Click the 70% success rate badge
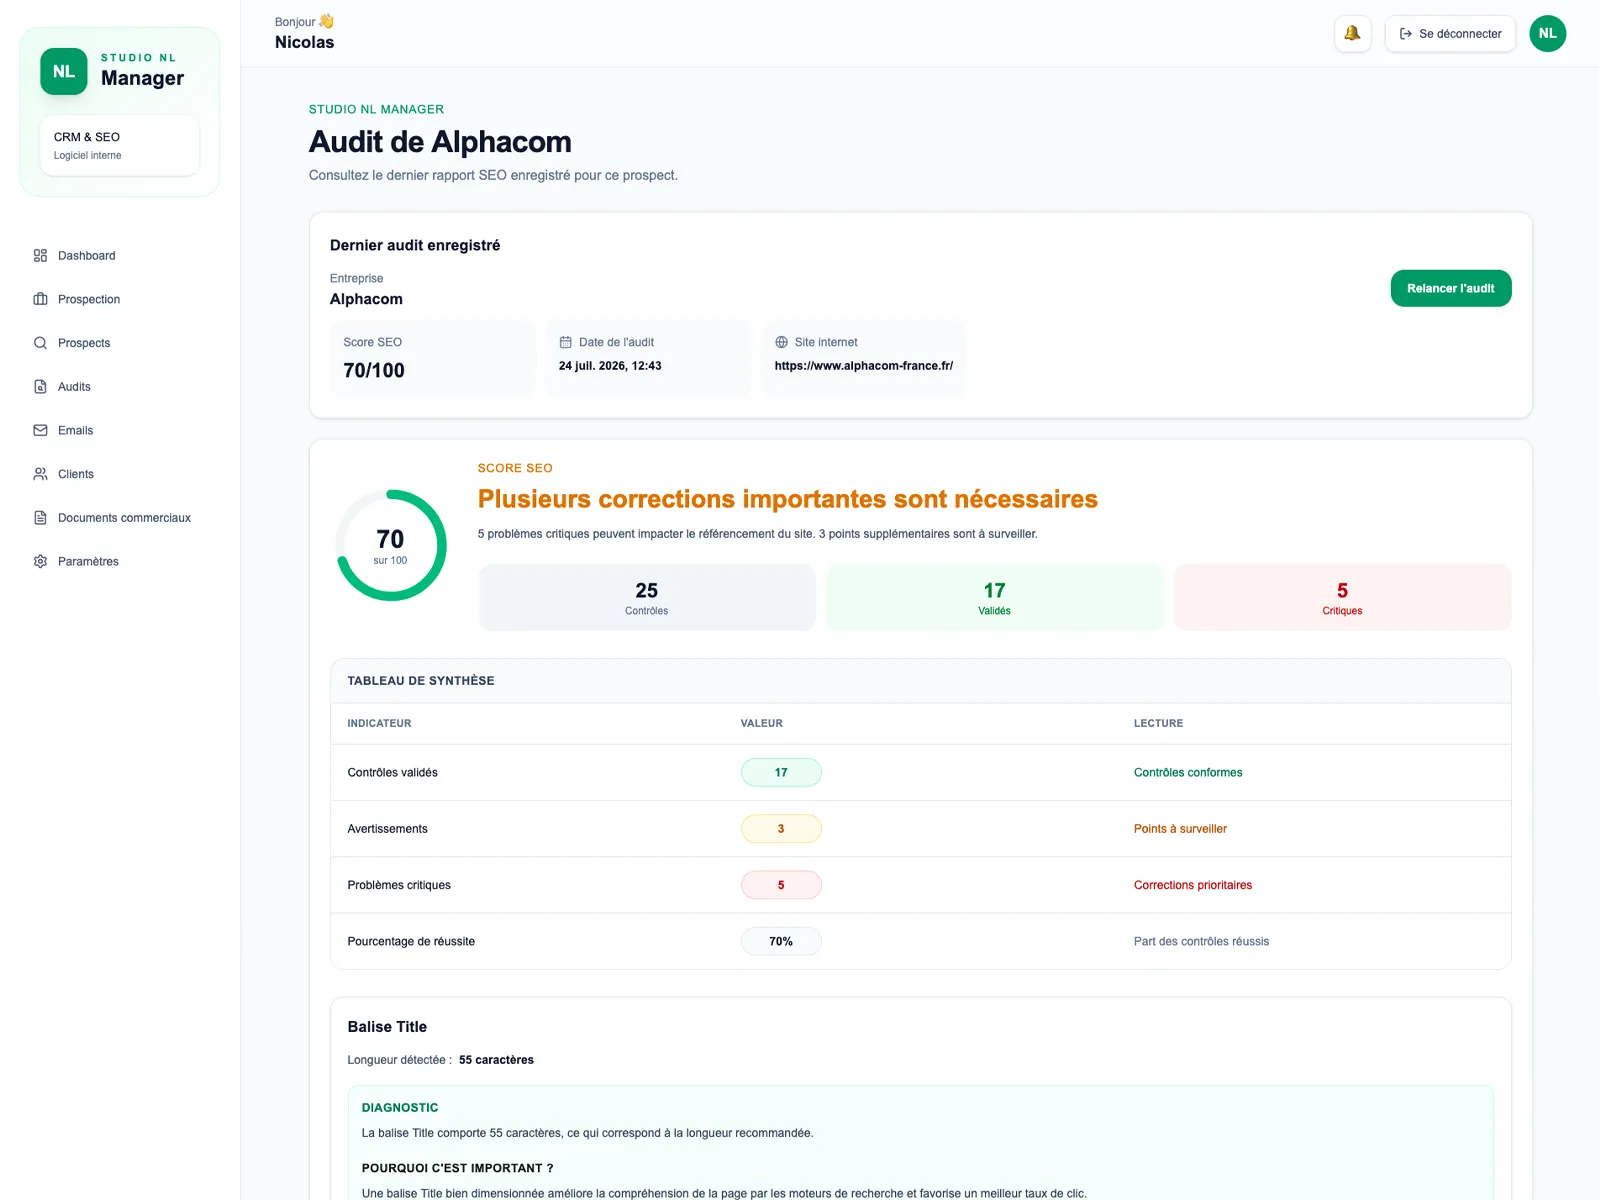This screenshot has width=1600, height=1200. 781,942
